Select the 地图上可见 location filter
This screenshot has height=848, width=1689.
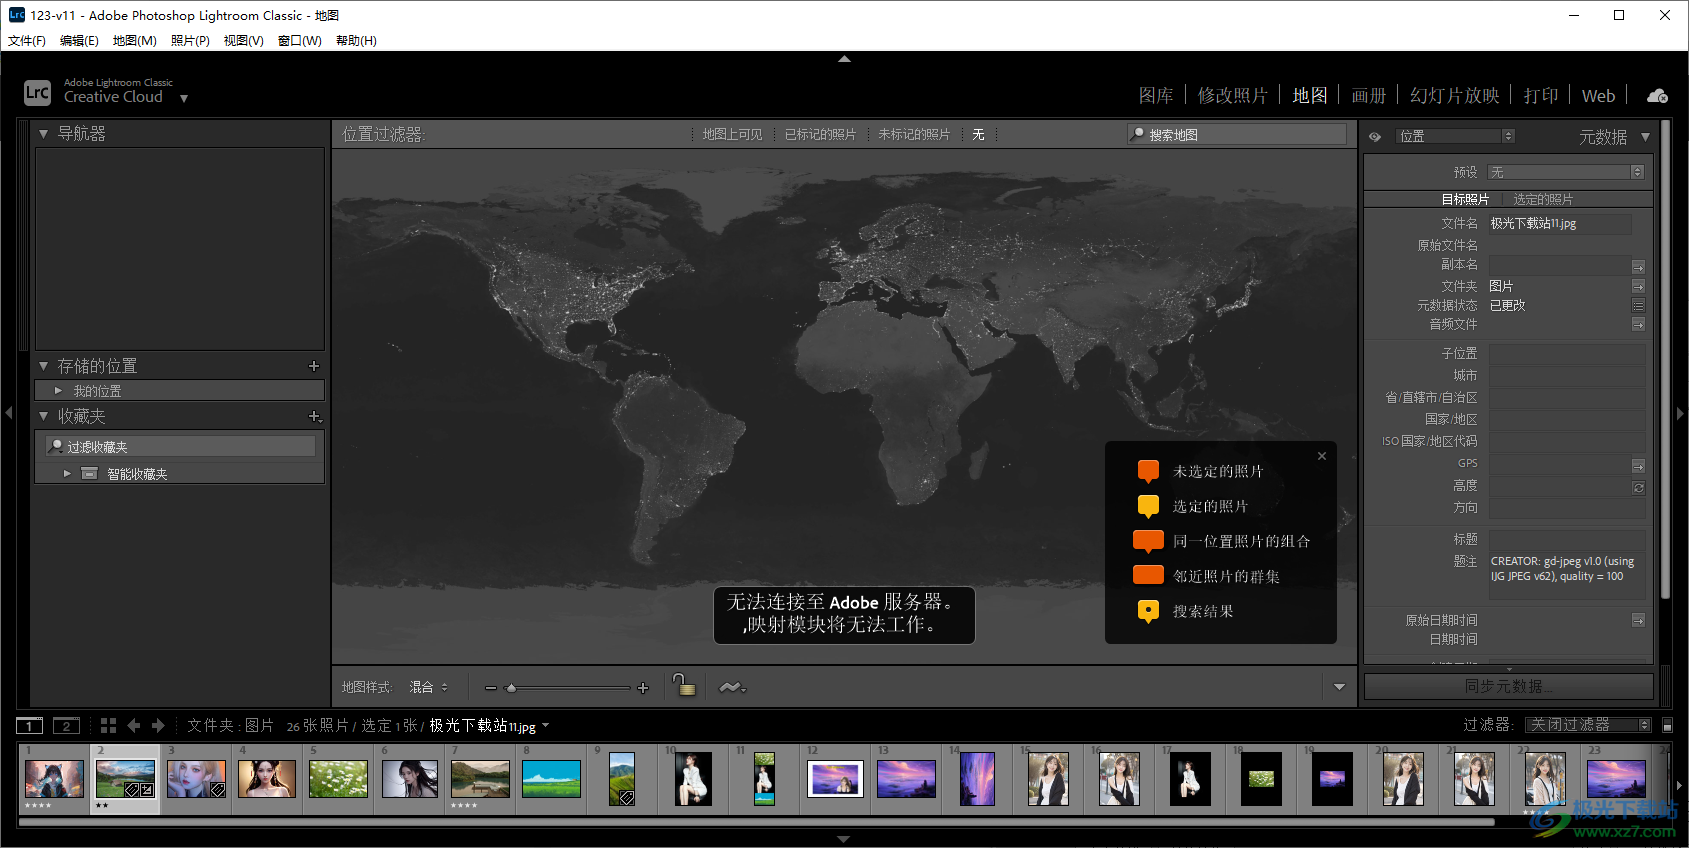[x=732, y=134]
